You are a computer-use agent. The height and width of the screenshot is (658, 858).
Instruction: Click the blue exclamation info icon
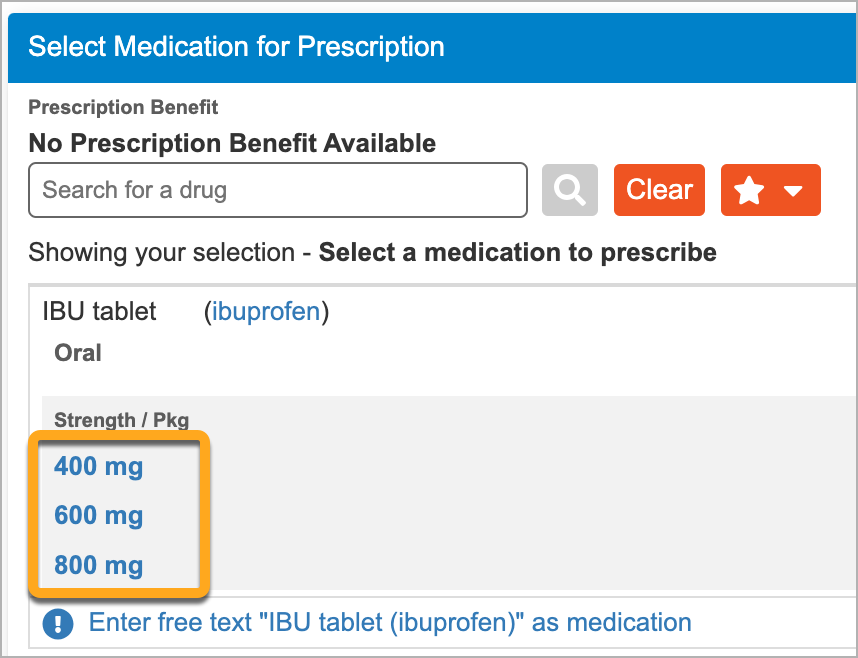click(x=58, y=624)
